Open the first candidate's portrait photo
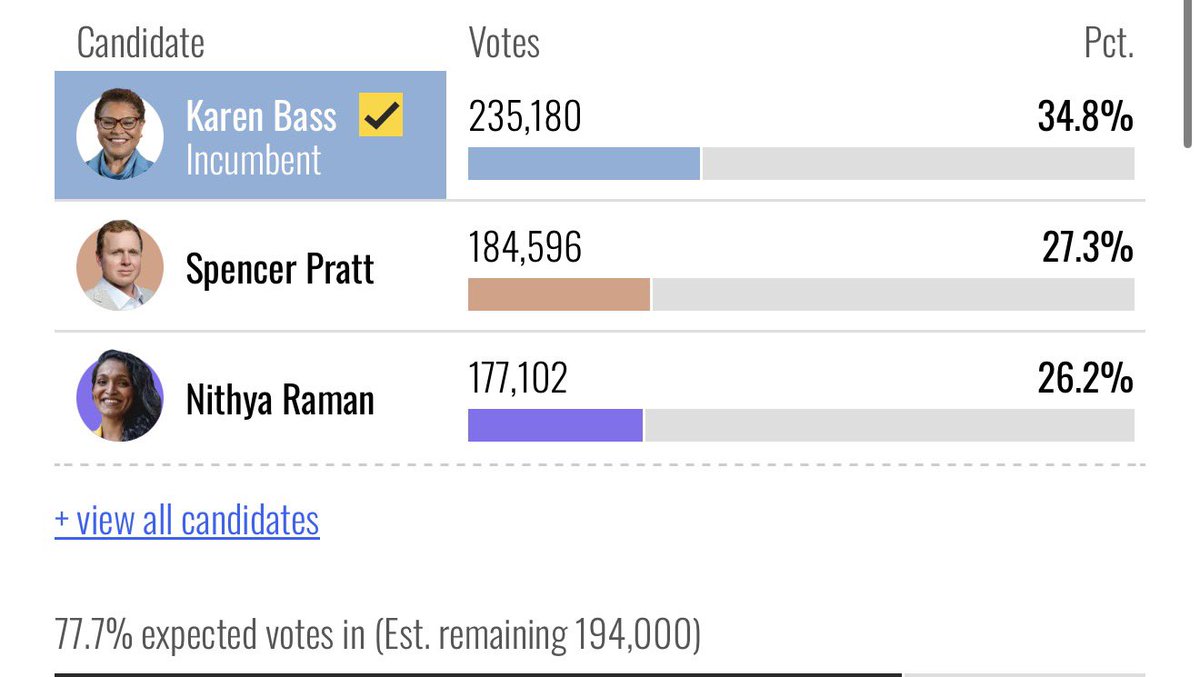1200x677 pixels. [120, 135]
